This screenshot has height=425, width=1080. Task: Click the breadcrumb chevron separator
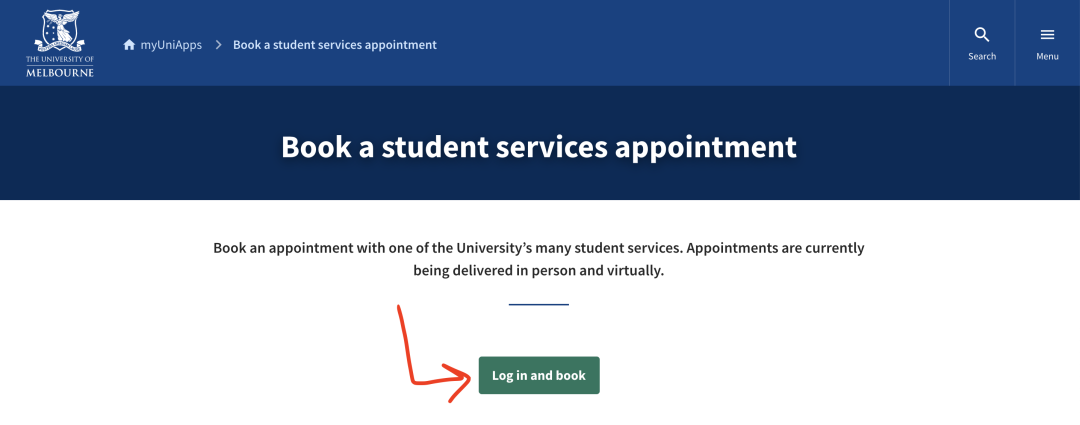pyautogui.click(x=218, y=45)
